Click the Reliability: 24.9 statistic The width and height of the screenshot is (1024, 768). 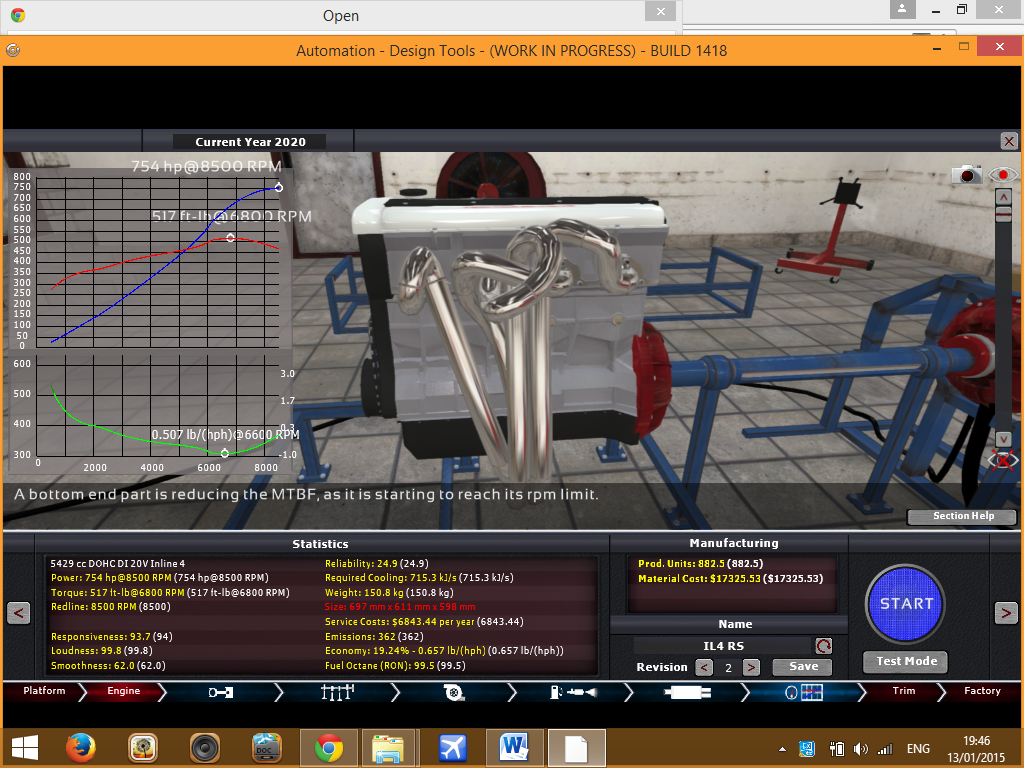click(376, 564)
